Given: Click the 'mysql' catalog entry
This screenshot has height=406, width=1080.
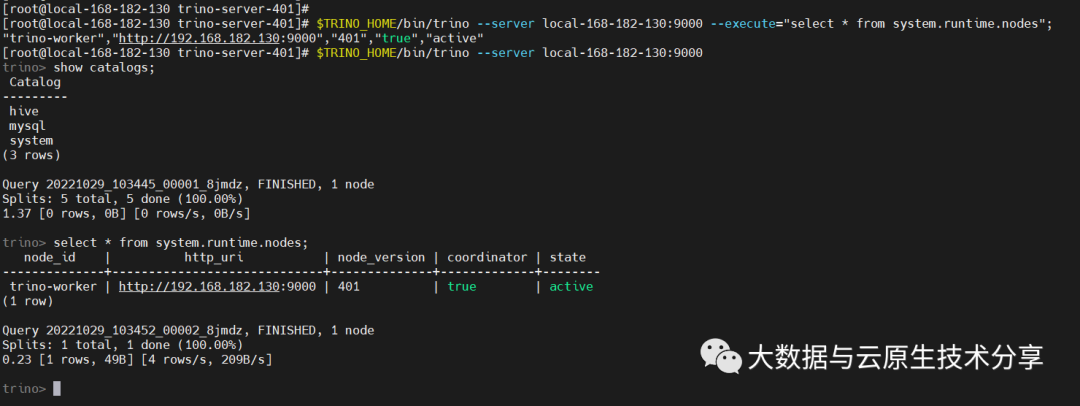Looking at the screenshot, I should click(x=28, y=126).
